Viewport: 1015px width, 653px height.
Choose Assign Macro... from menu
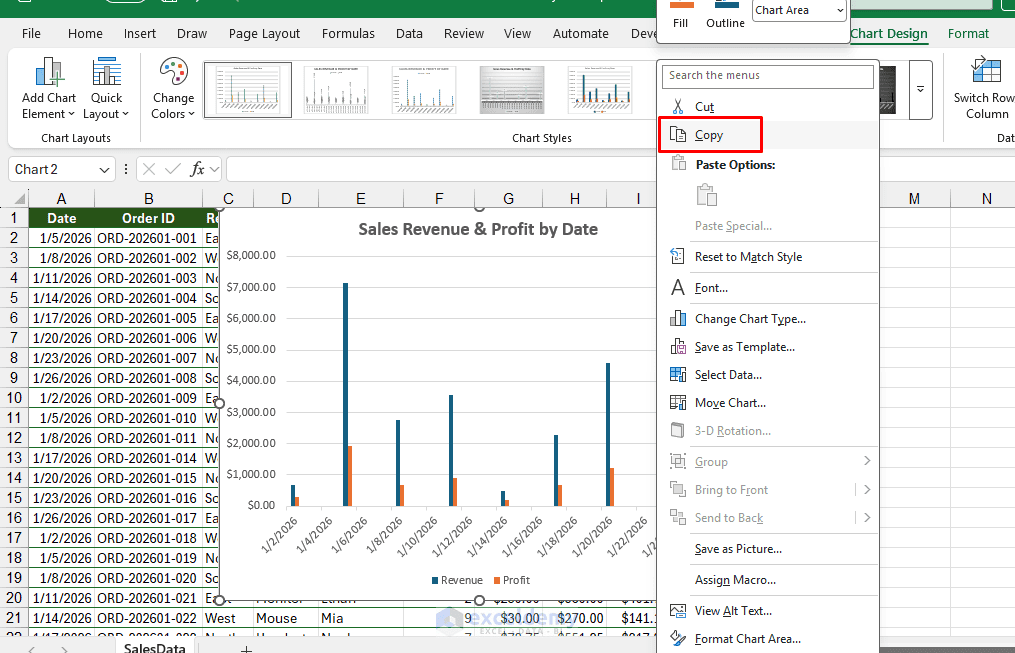(735, 580)
